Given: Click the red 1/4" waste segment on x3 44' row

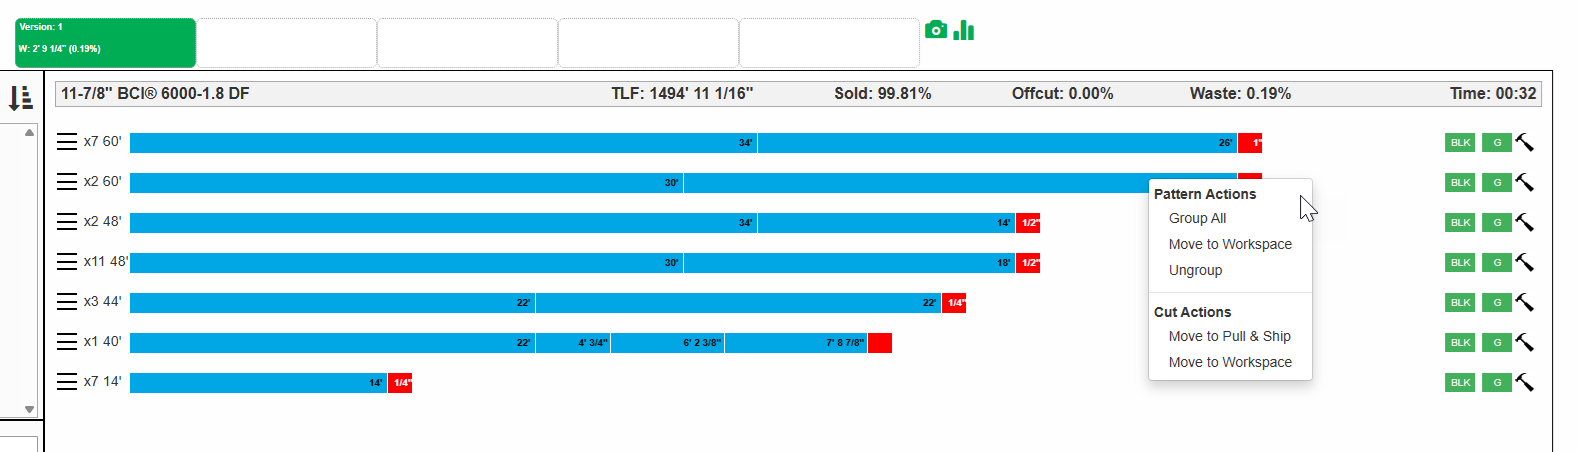Looking at the screenshot, I should (x=954, y=302).
